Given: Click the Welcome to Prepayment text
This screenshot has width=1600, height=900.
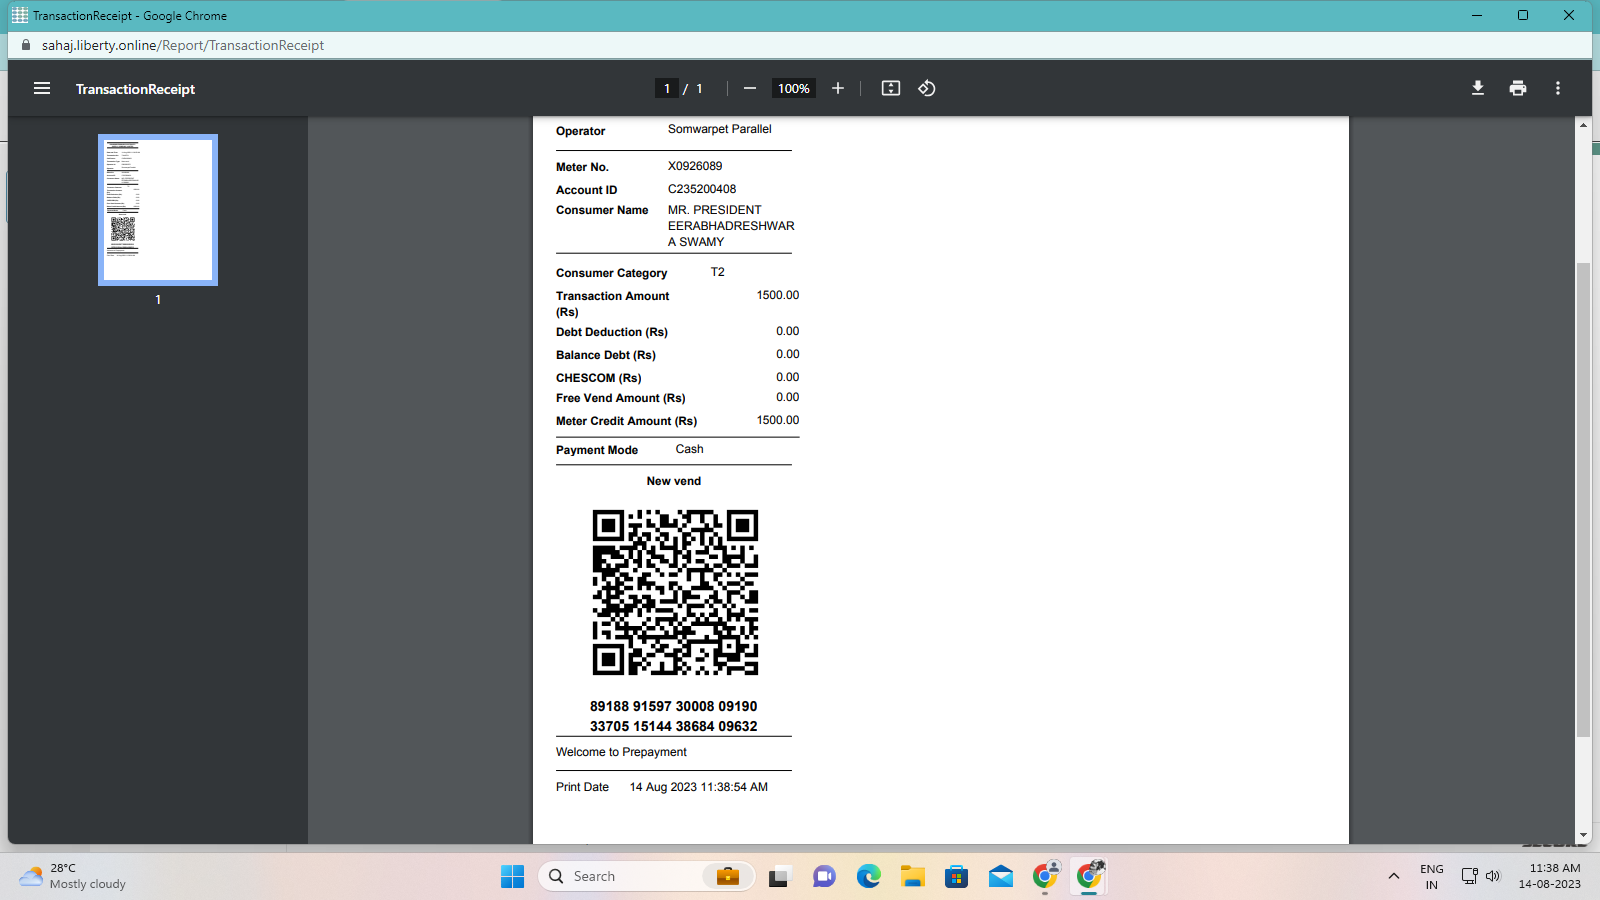Looking at the screenshot, I should point(621,752).
